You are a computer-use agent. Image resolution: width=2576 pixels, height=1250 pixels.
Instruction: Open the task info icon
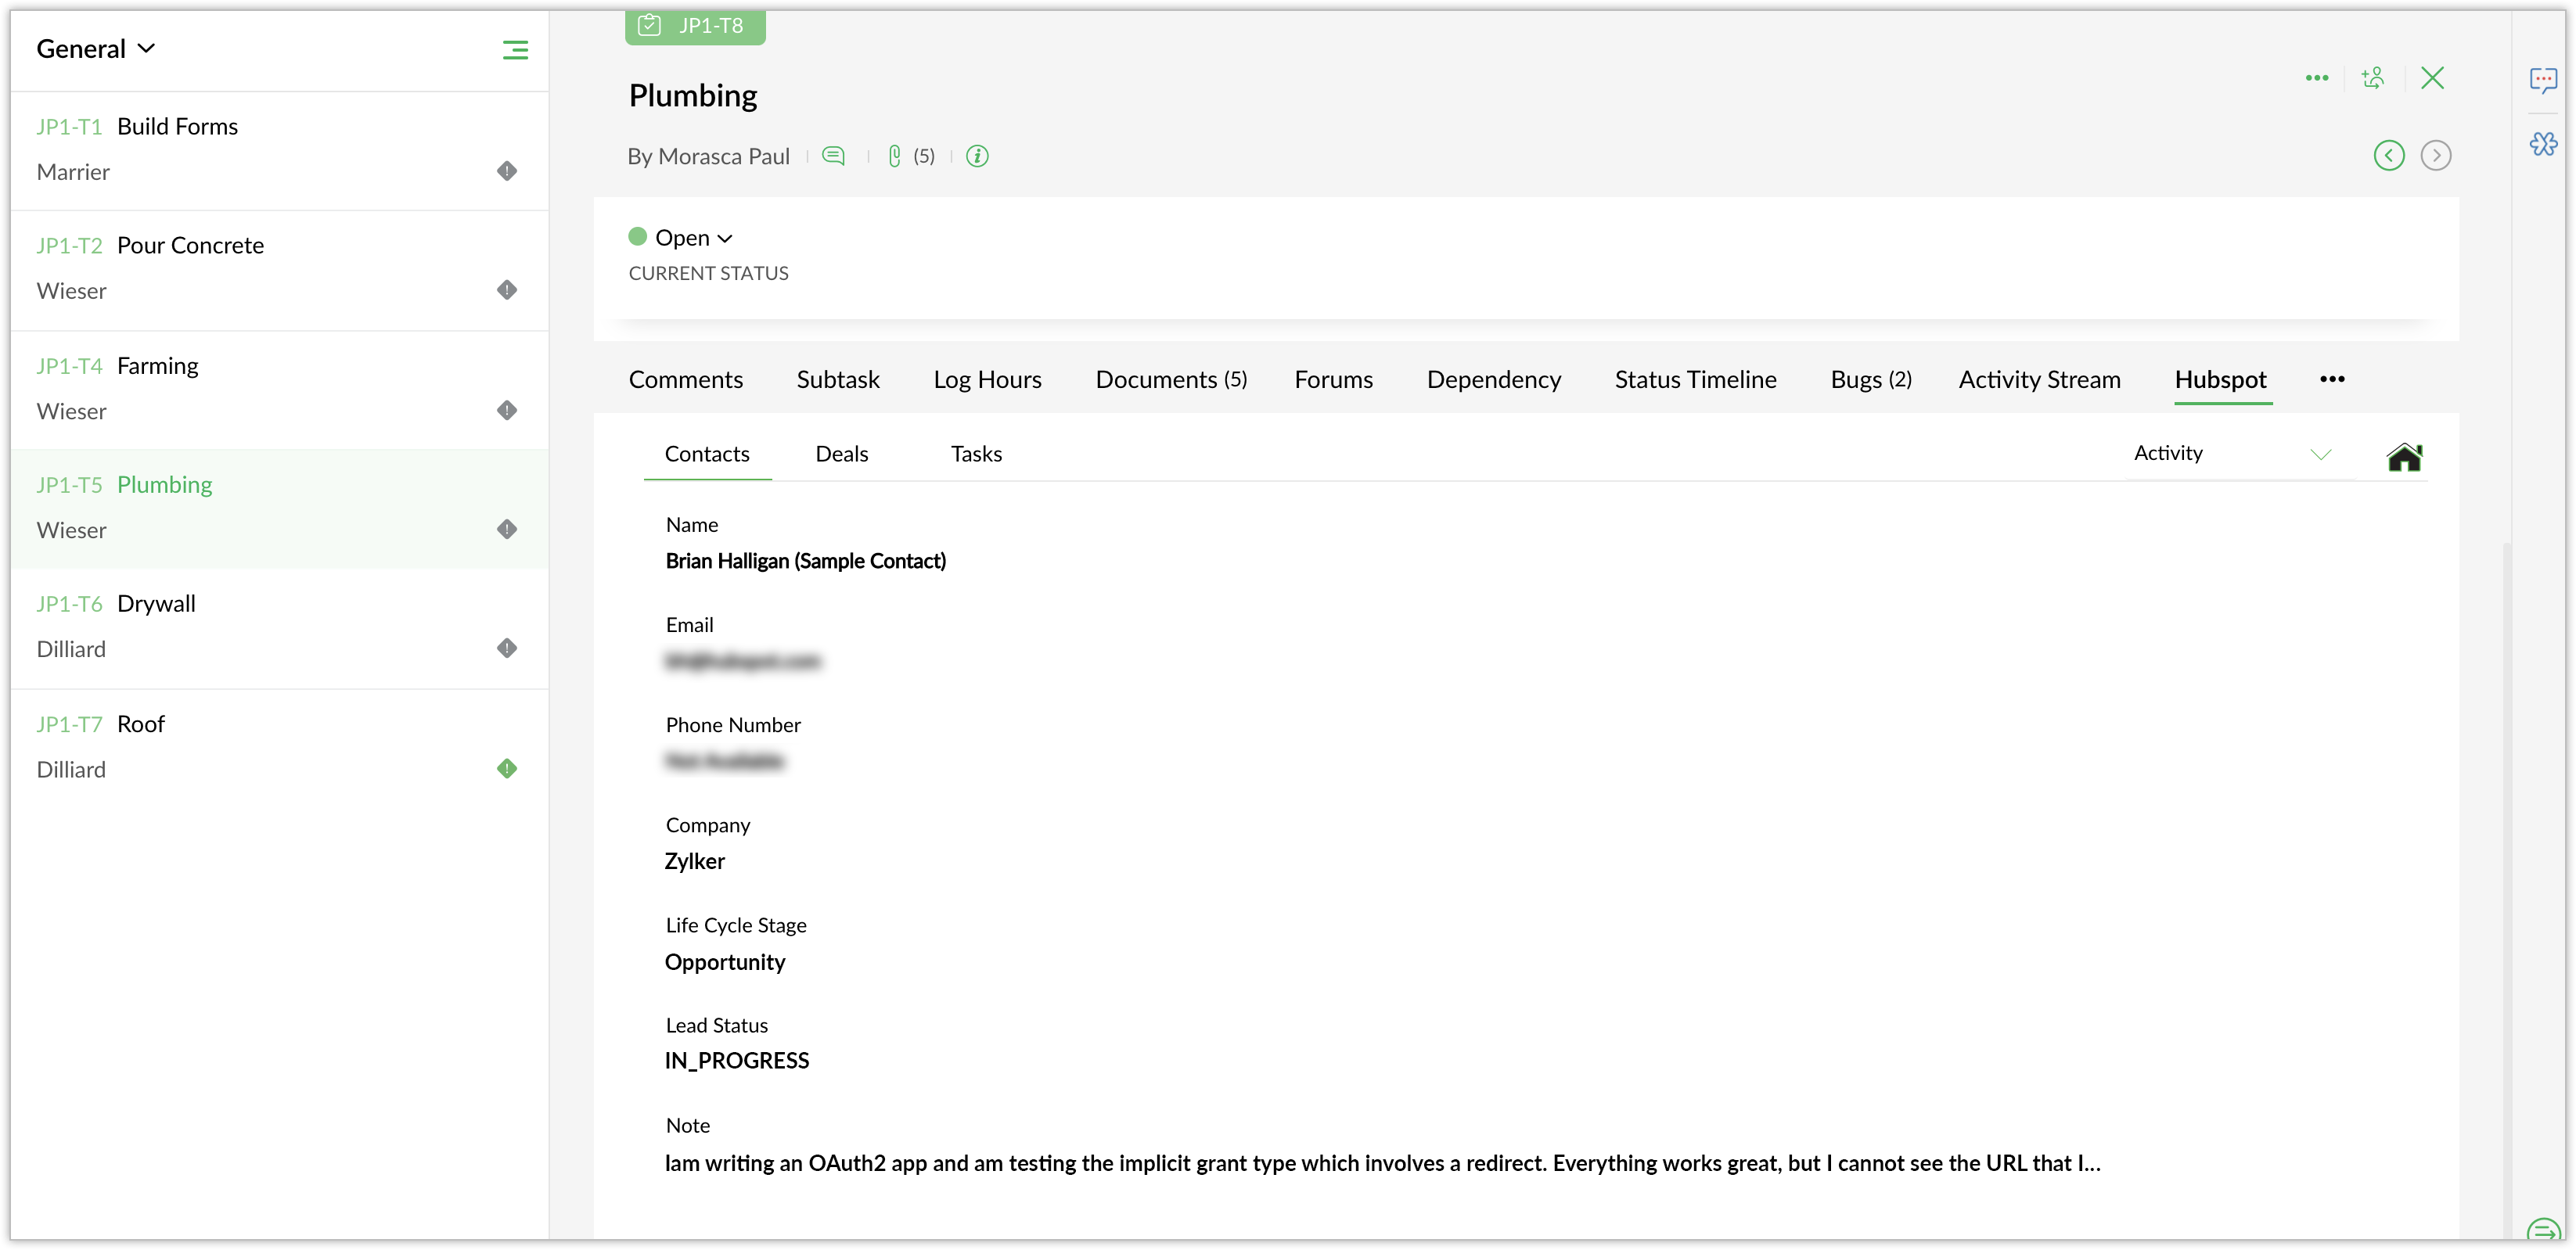(x=977, y=156)
